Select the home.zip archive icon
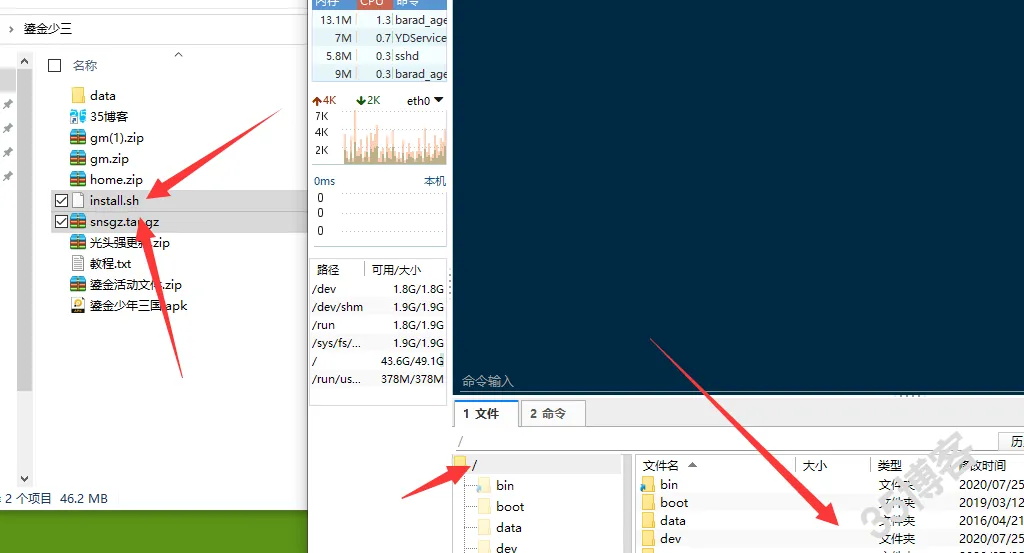The width and height of the screenshot is (1024, 553). point(78,179)
